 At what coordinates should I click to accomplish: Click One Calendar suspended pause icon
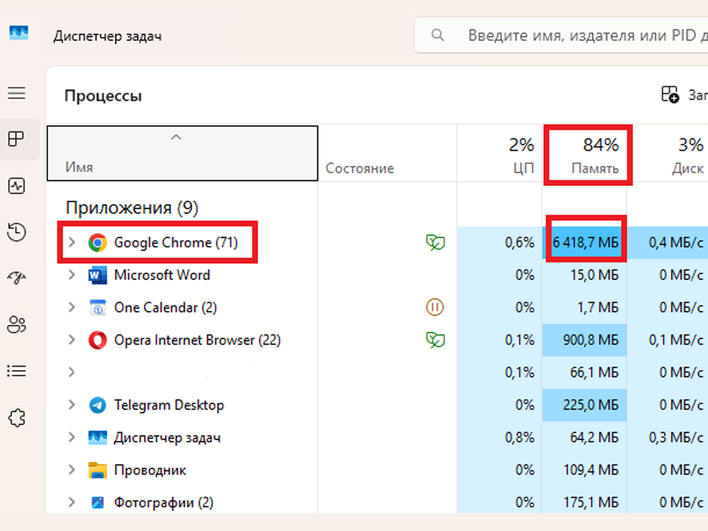(x=435, y=307)
